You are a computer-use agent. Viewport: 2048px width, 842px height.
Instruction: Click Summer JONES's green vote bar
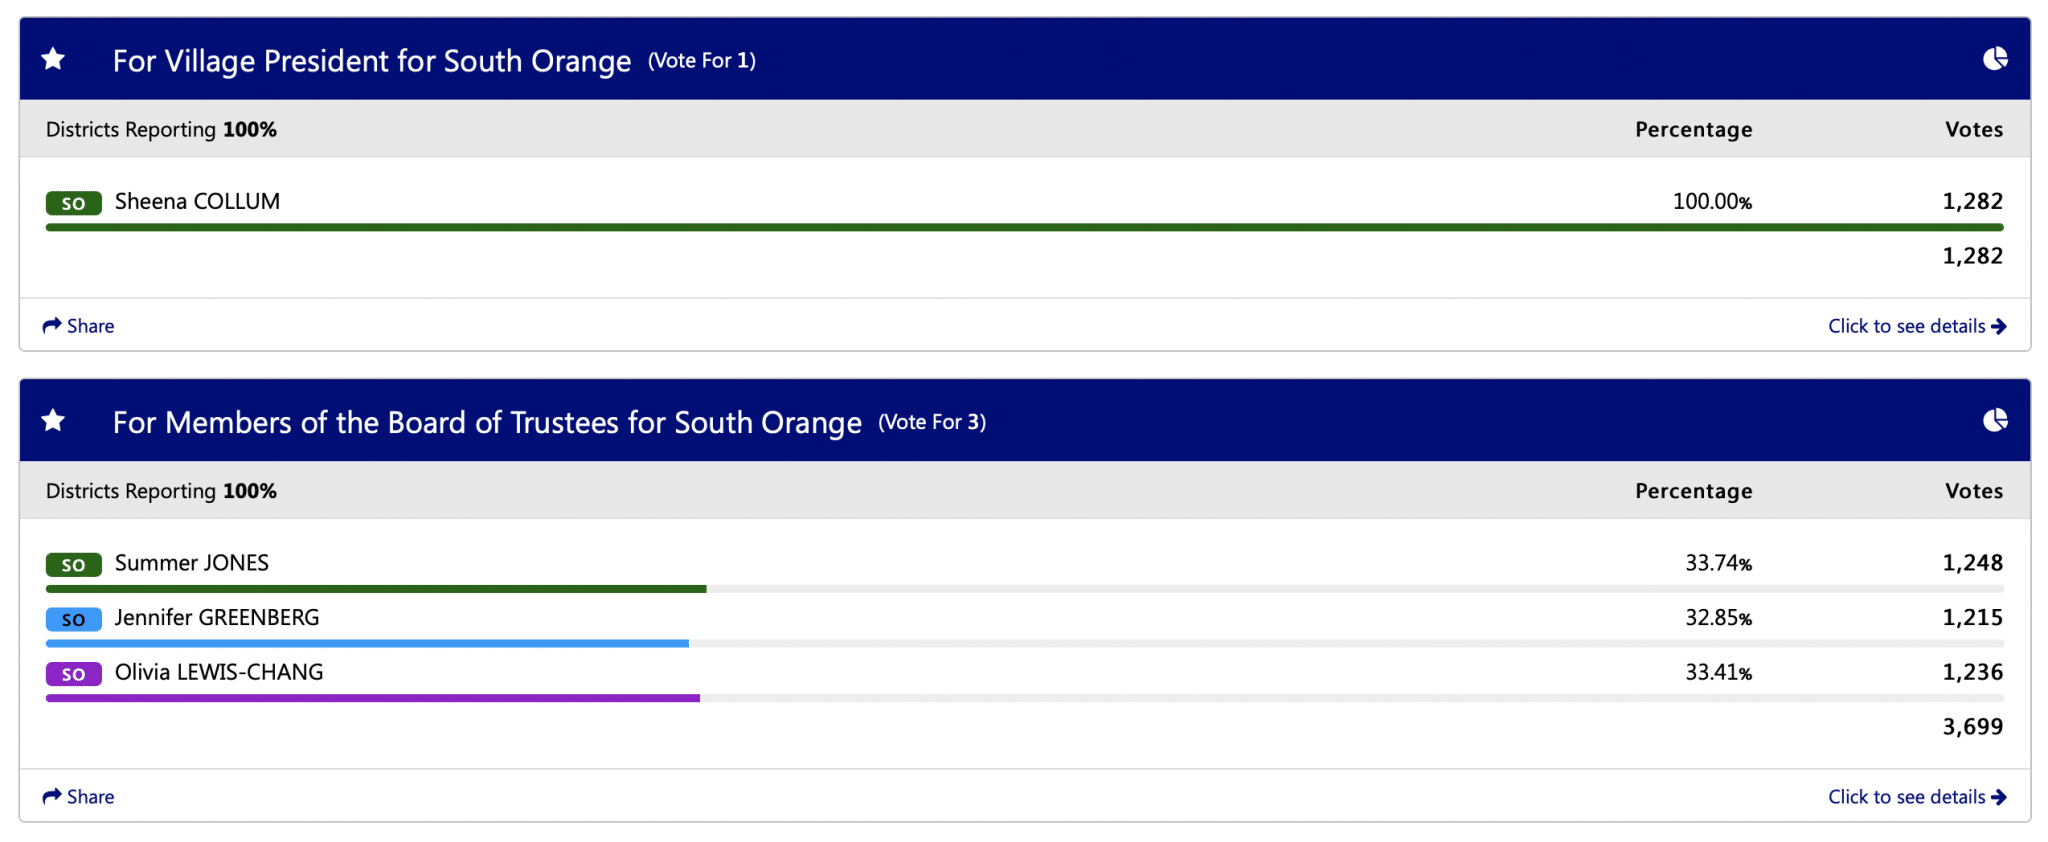(376, 589)
